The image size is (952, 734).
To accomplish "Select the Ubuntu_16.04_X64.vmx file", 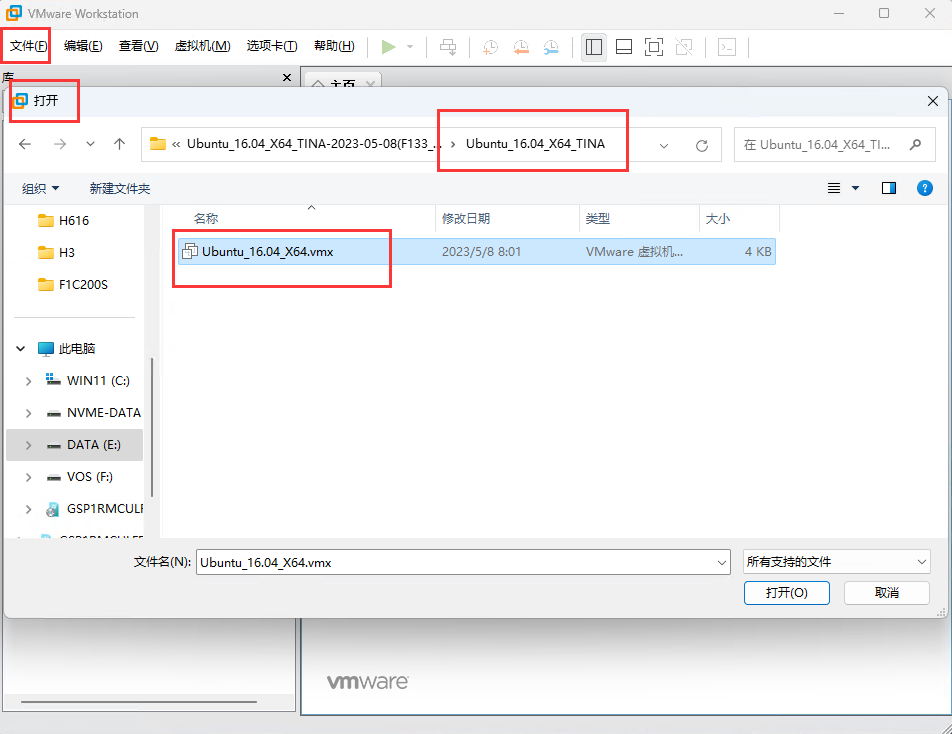I will coord(267,252).
